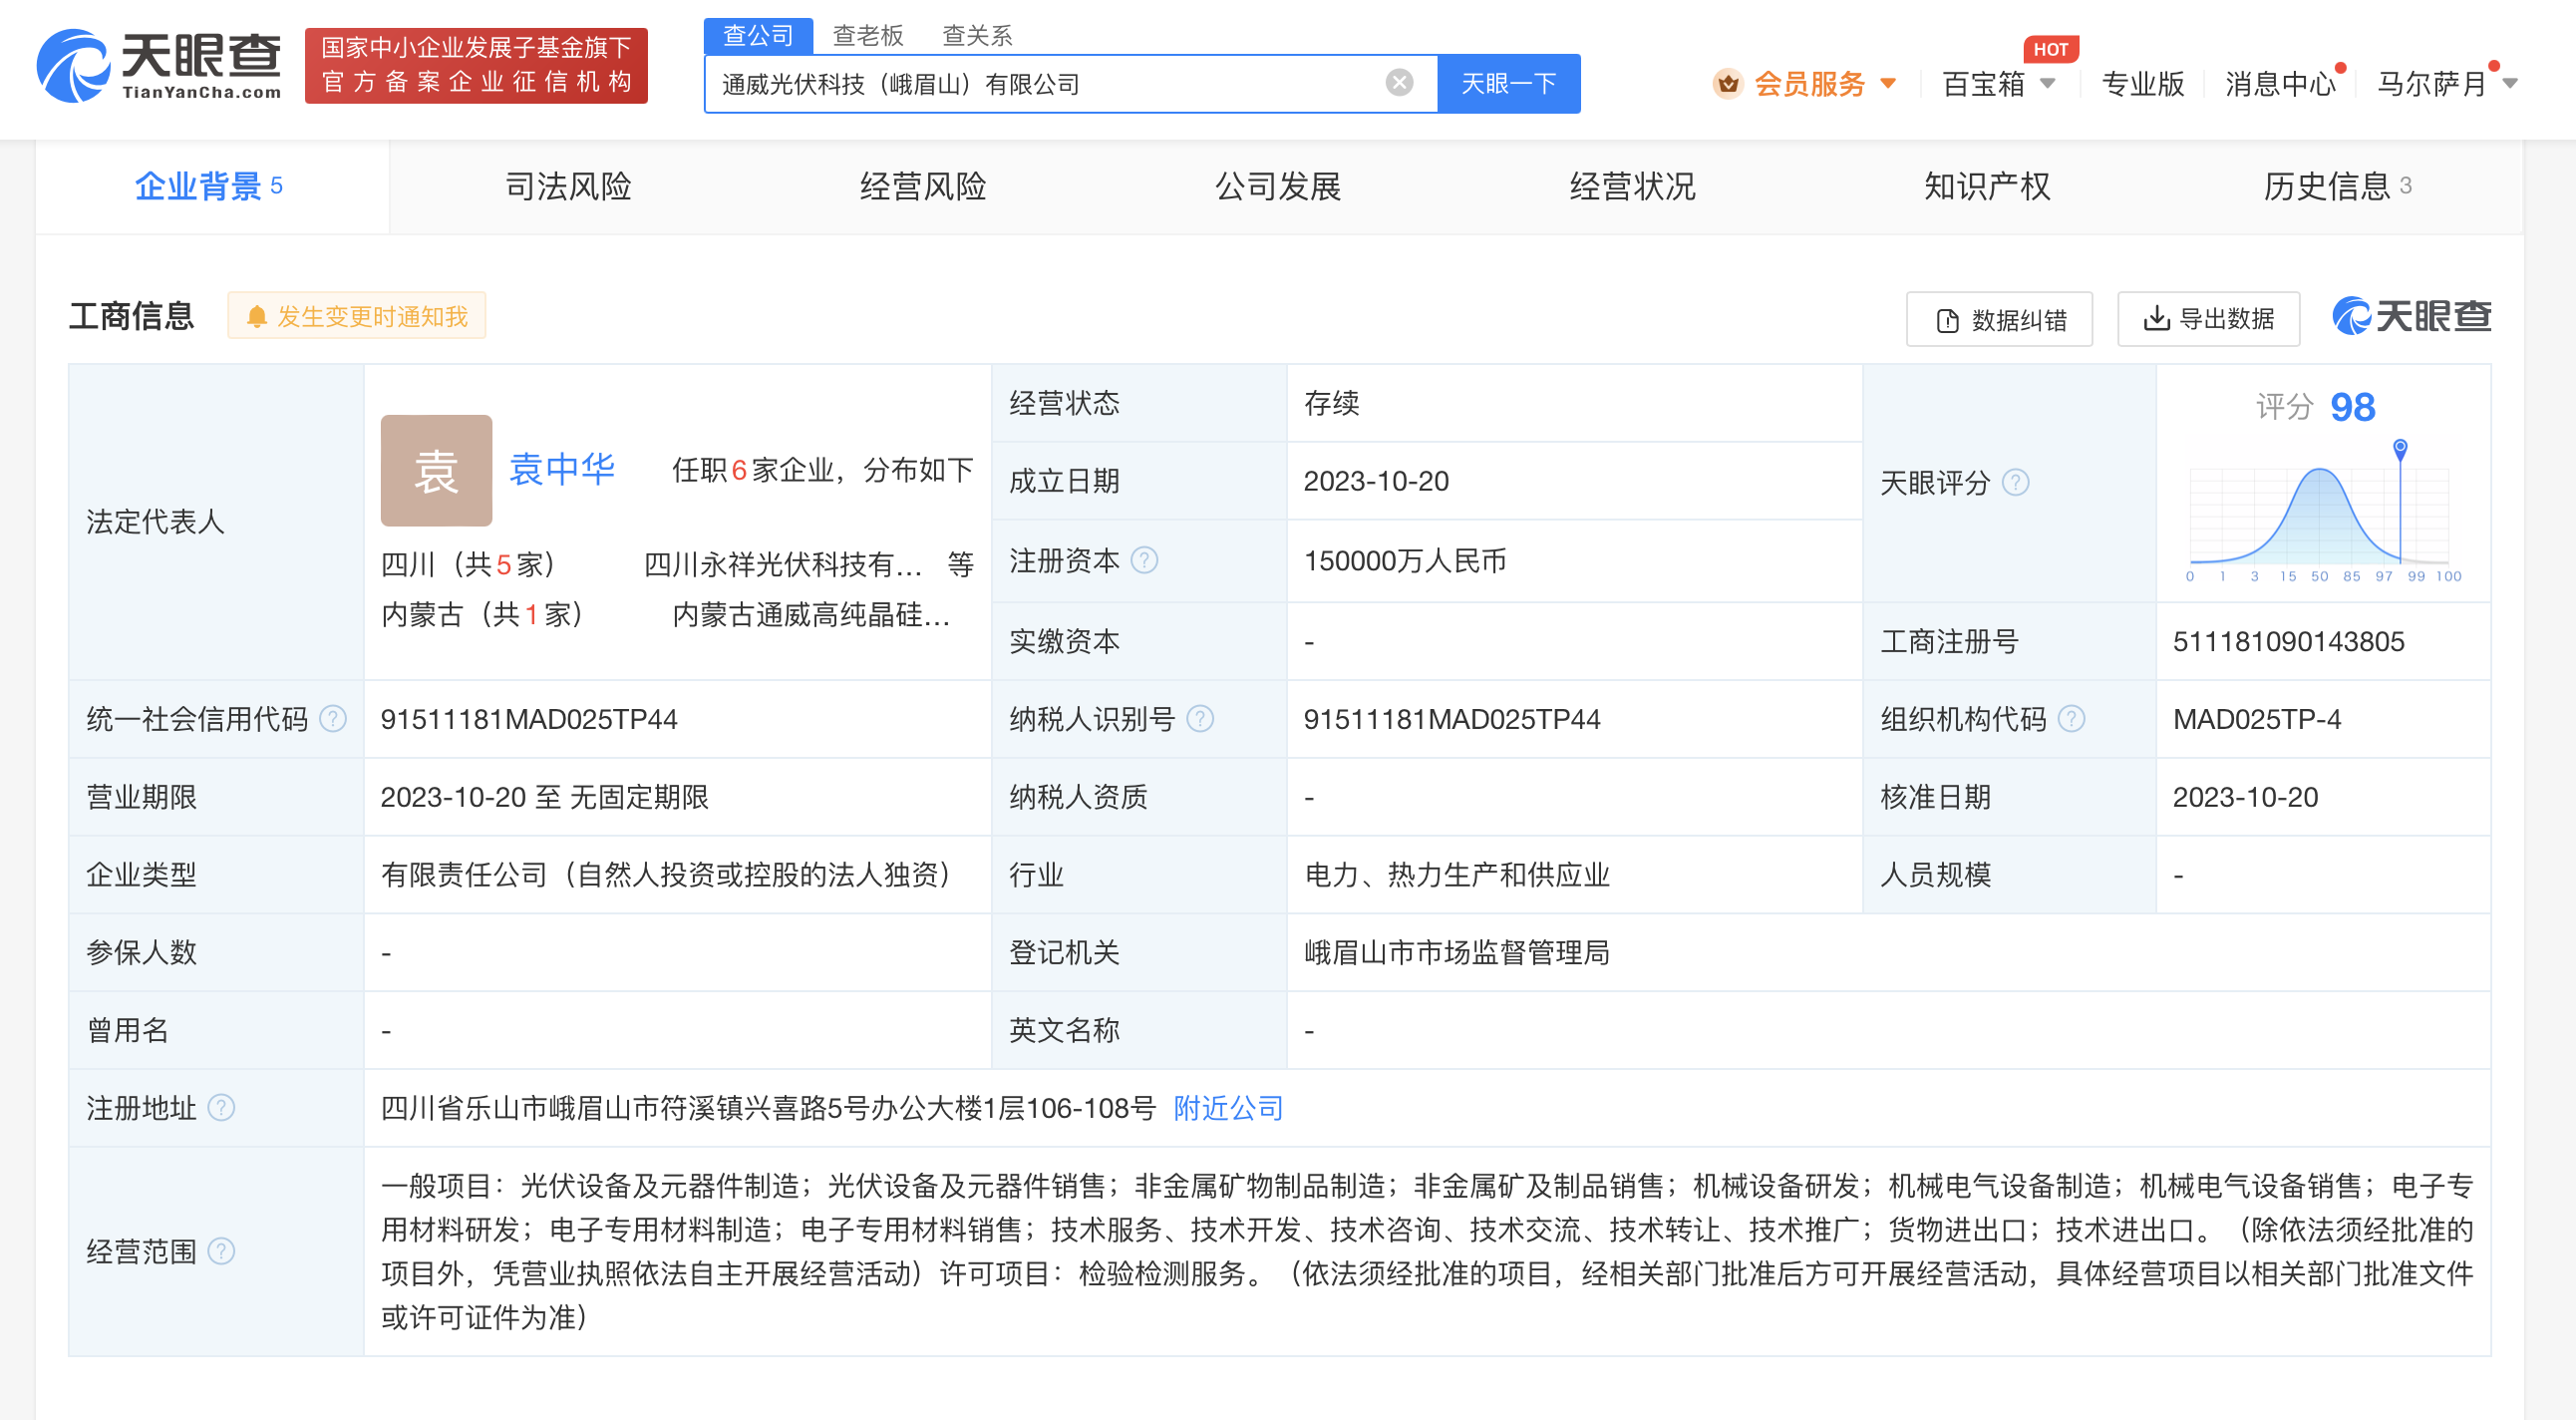Open the 附近公司 link
This screenshot has height=1420, width=2576.
click(x=1228, y=1108)
